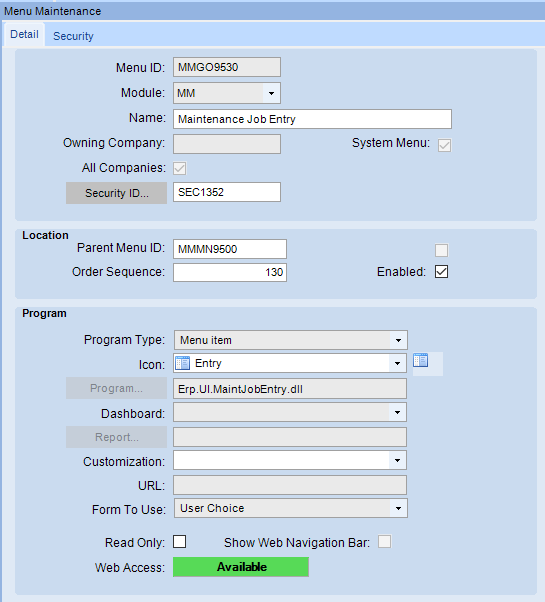Viewport: 545px width, 602px height.
Task: Click the Entry icon preview beside Icon dropdown
Action: pos(421,361)
